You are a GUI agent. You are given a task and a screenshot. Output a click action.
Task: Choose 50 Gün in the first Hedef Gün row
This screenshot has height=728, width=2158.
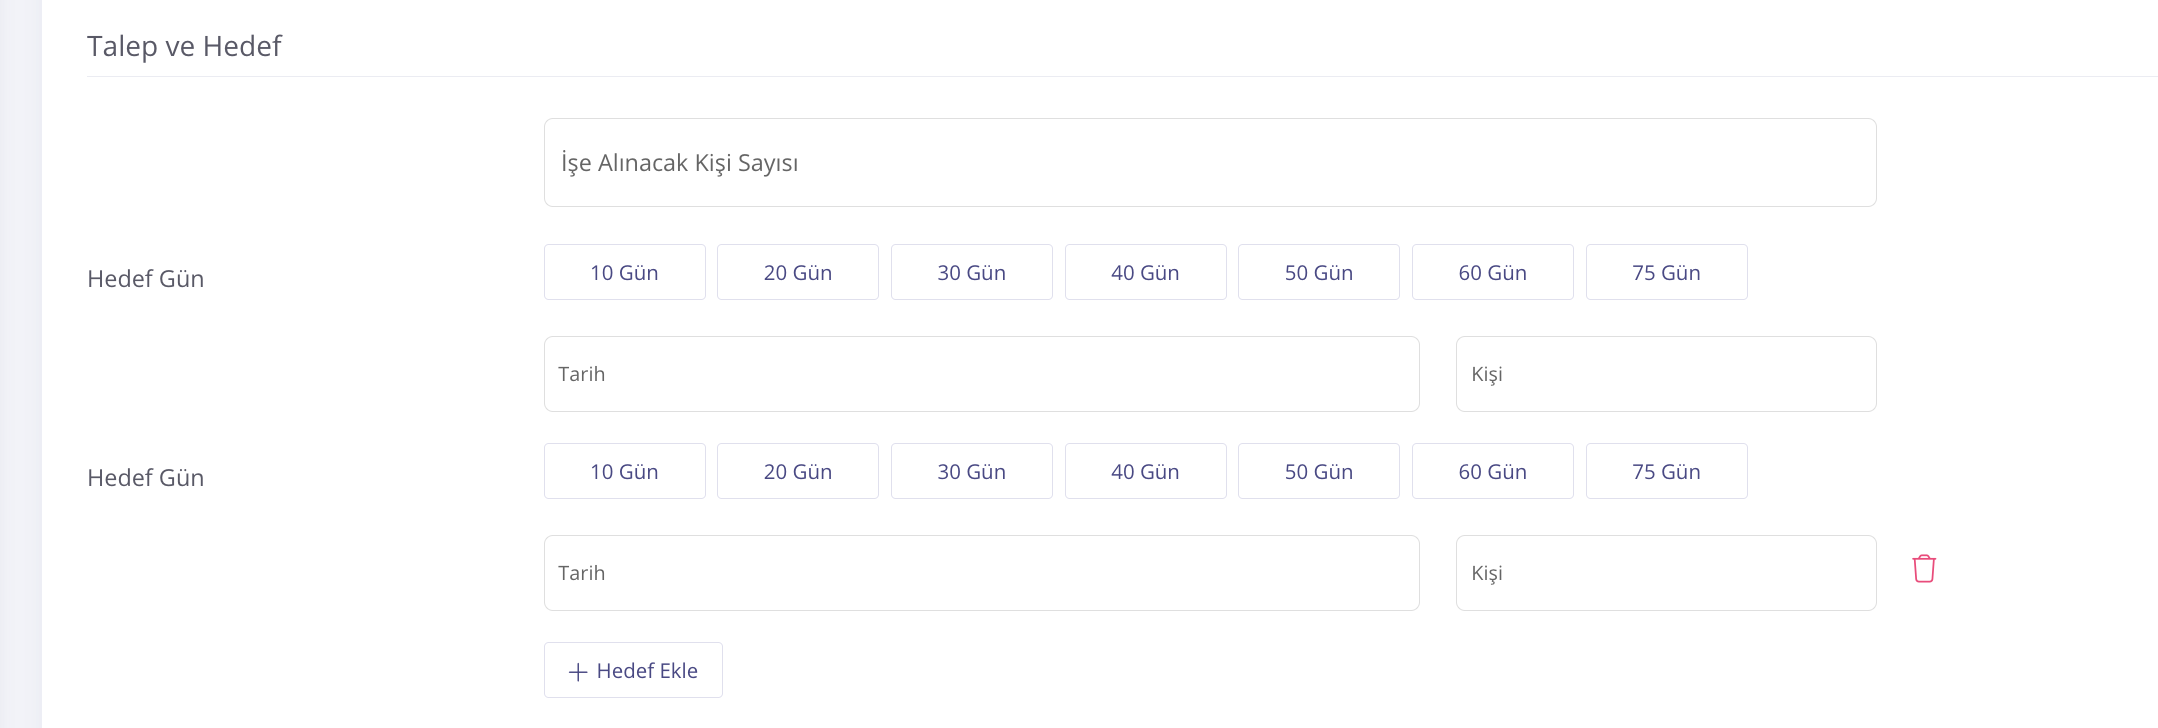pyautogui.click(x=1319, y=272)
